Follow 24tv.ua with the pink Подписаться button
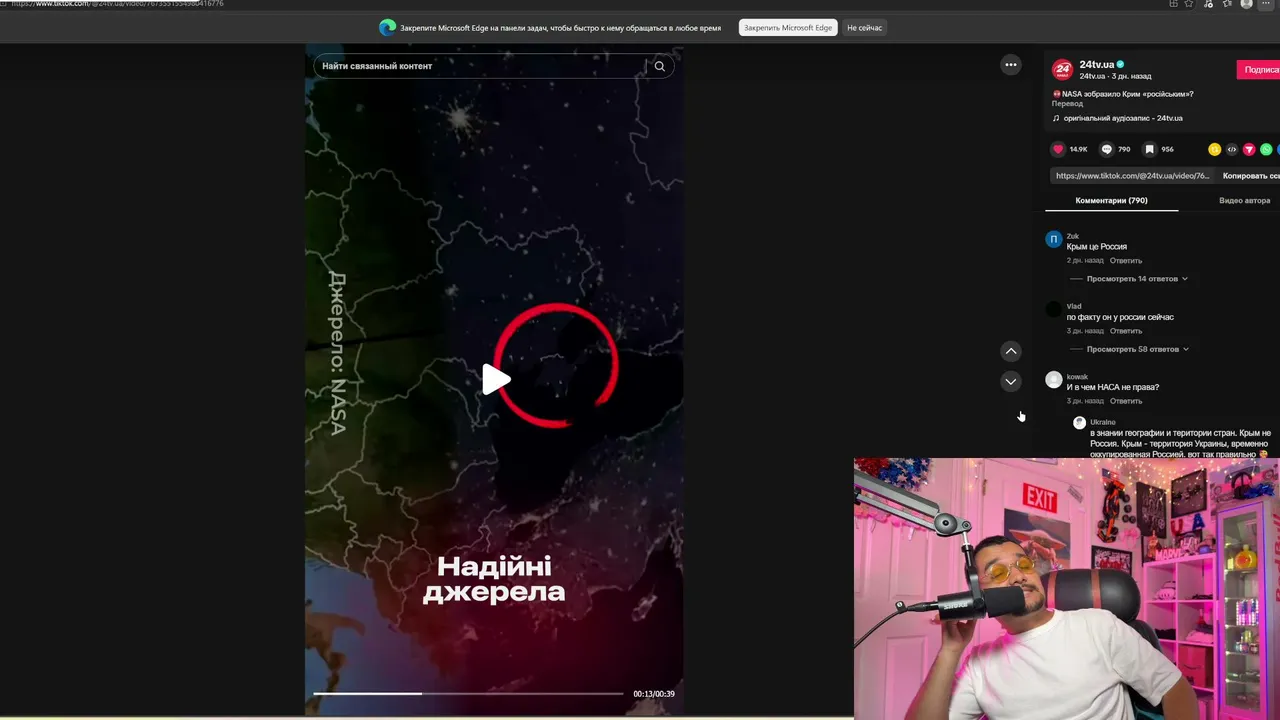Image resolution: width=1280 pixels, height=720 pixels. point(1259,69)
